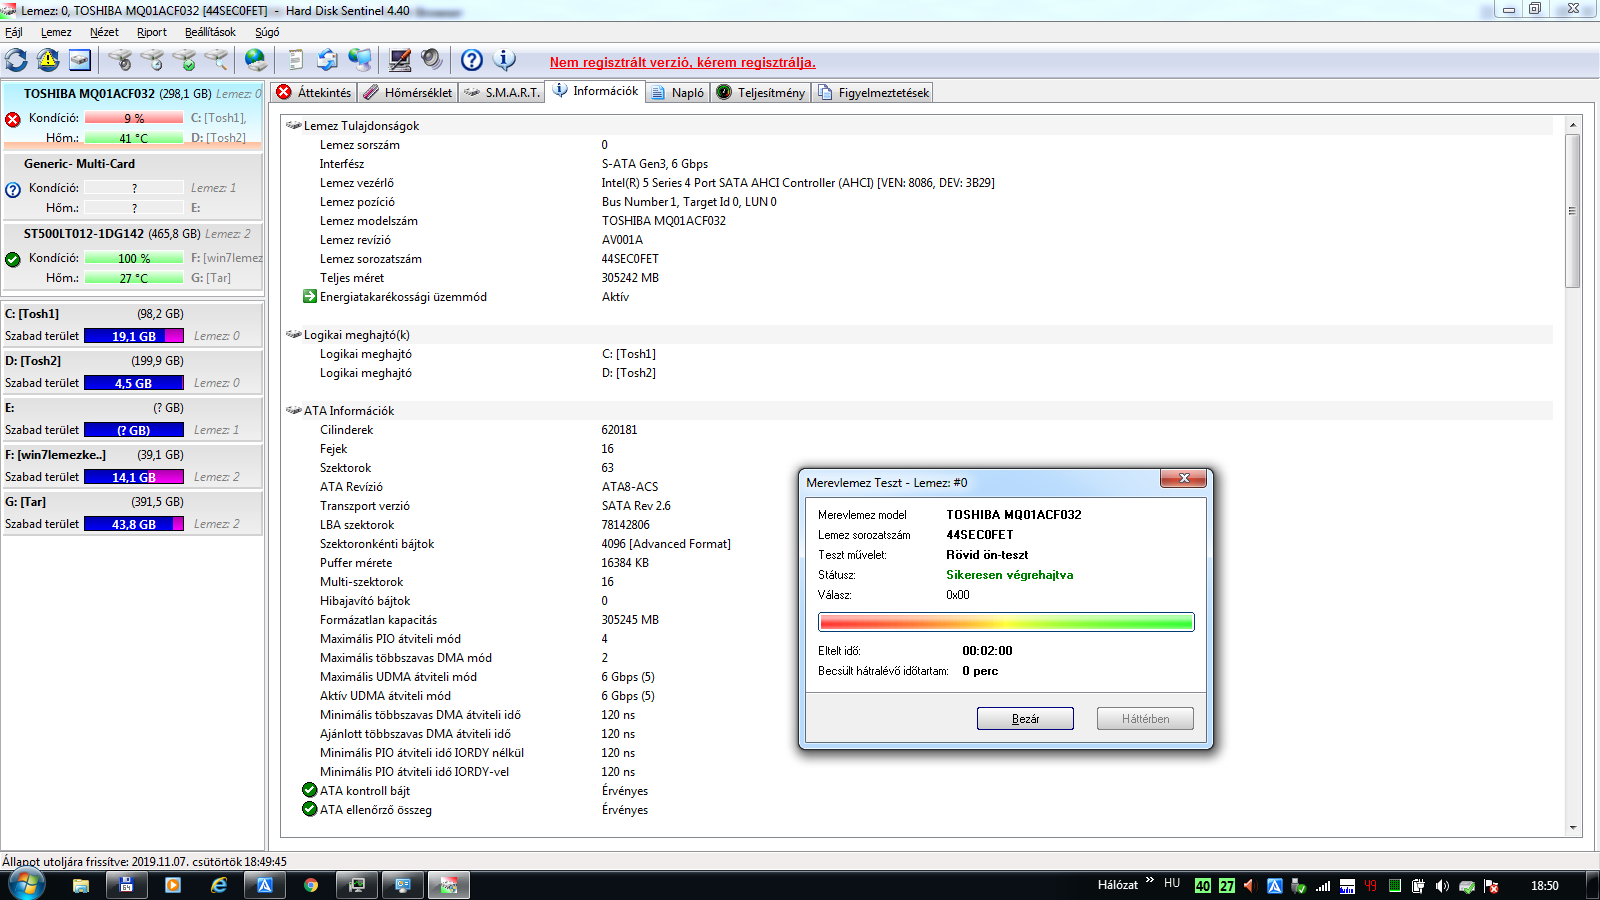Click the send report envelope icon
The height and width of the screenshot is (900, 1600).
tap(327, 60)
